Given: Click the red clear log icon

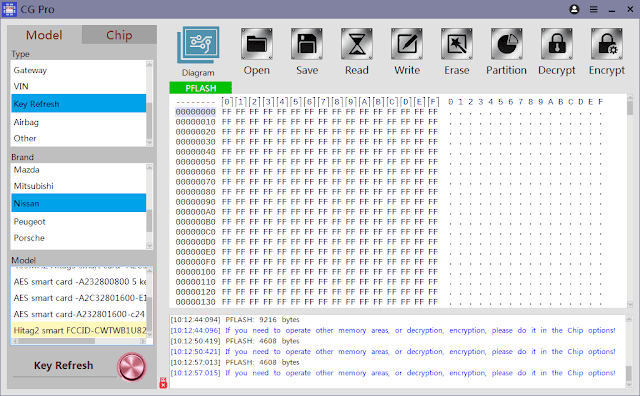Looking at the screenshot, I should point(163,383).
